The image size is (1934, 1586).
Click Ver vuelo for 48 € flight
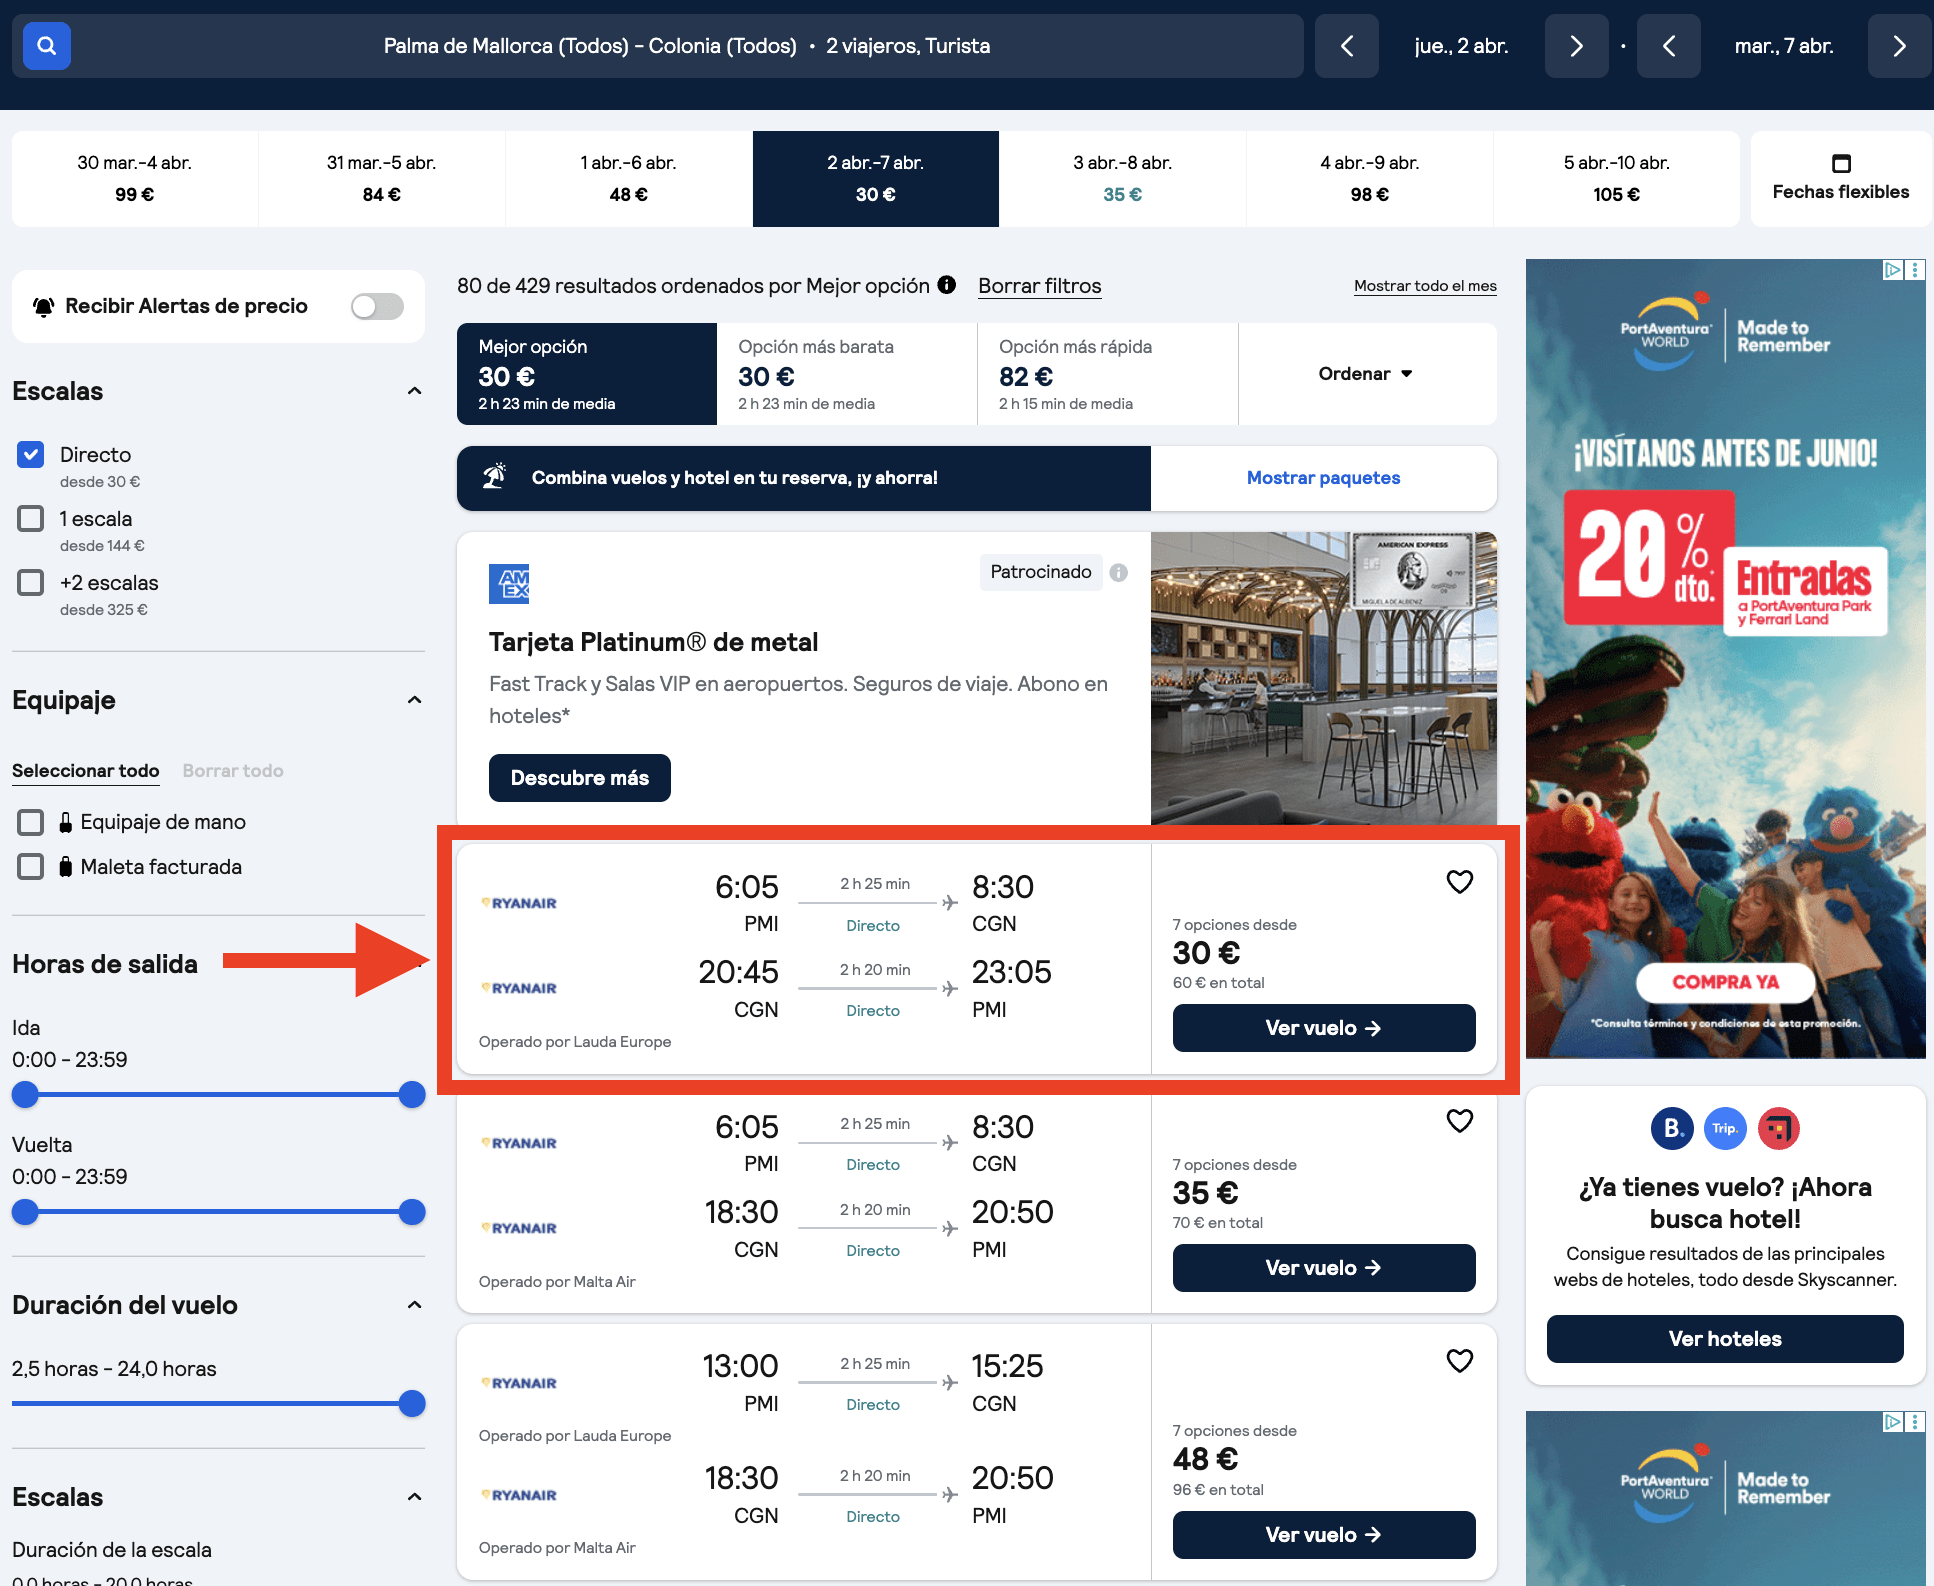point(1324,1535)
